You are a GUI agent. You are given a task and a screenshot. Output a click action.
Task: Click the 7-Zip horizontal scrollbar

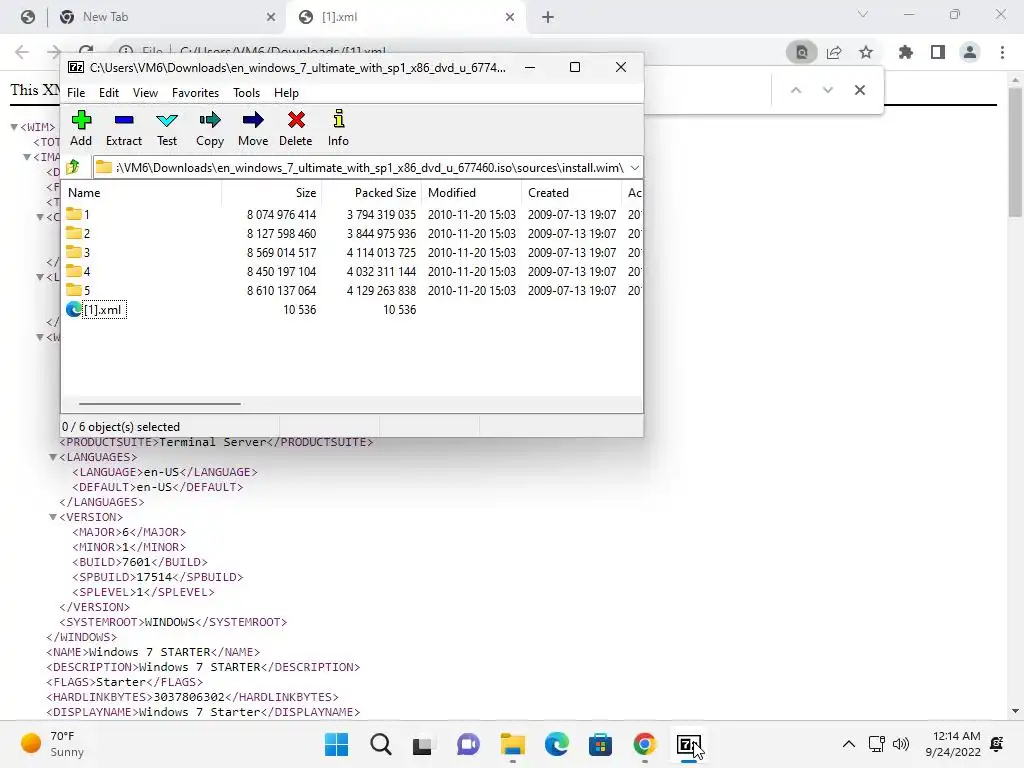160,404
